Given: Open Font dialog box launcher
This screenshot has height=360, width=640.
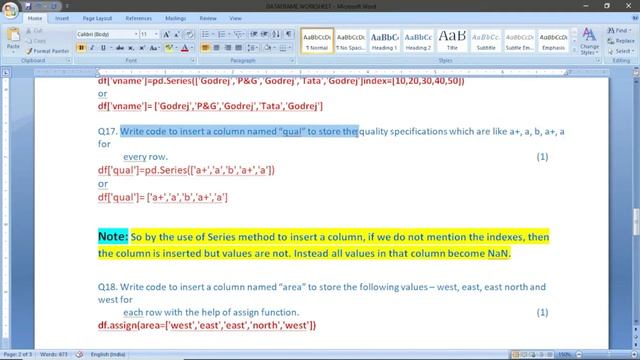Looking at the screenshot, I should (x=193, y=60).
